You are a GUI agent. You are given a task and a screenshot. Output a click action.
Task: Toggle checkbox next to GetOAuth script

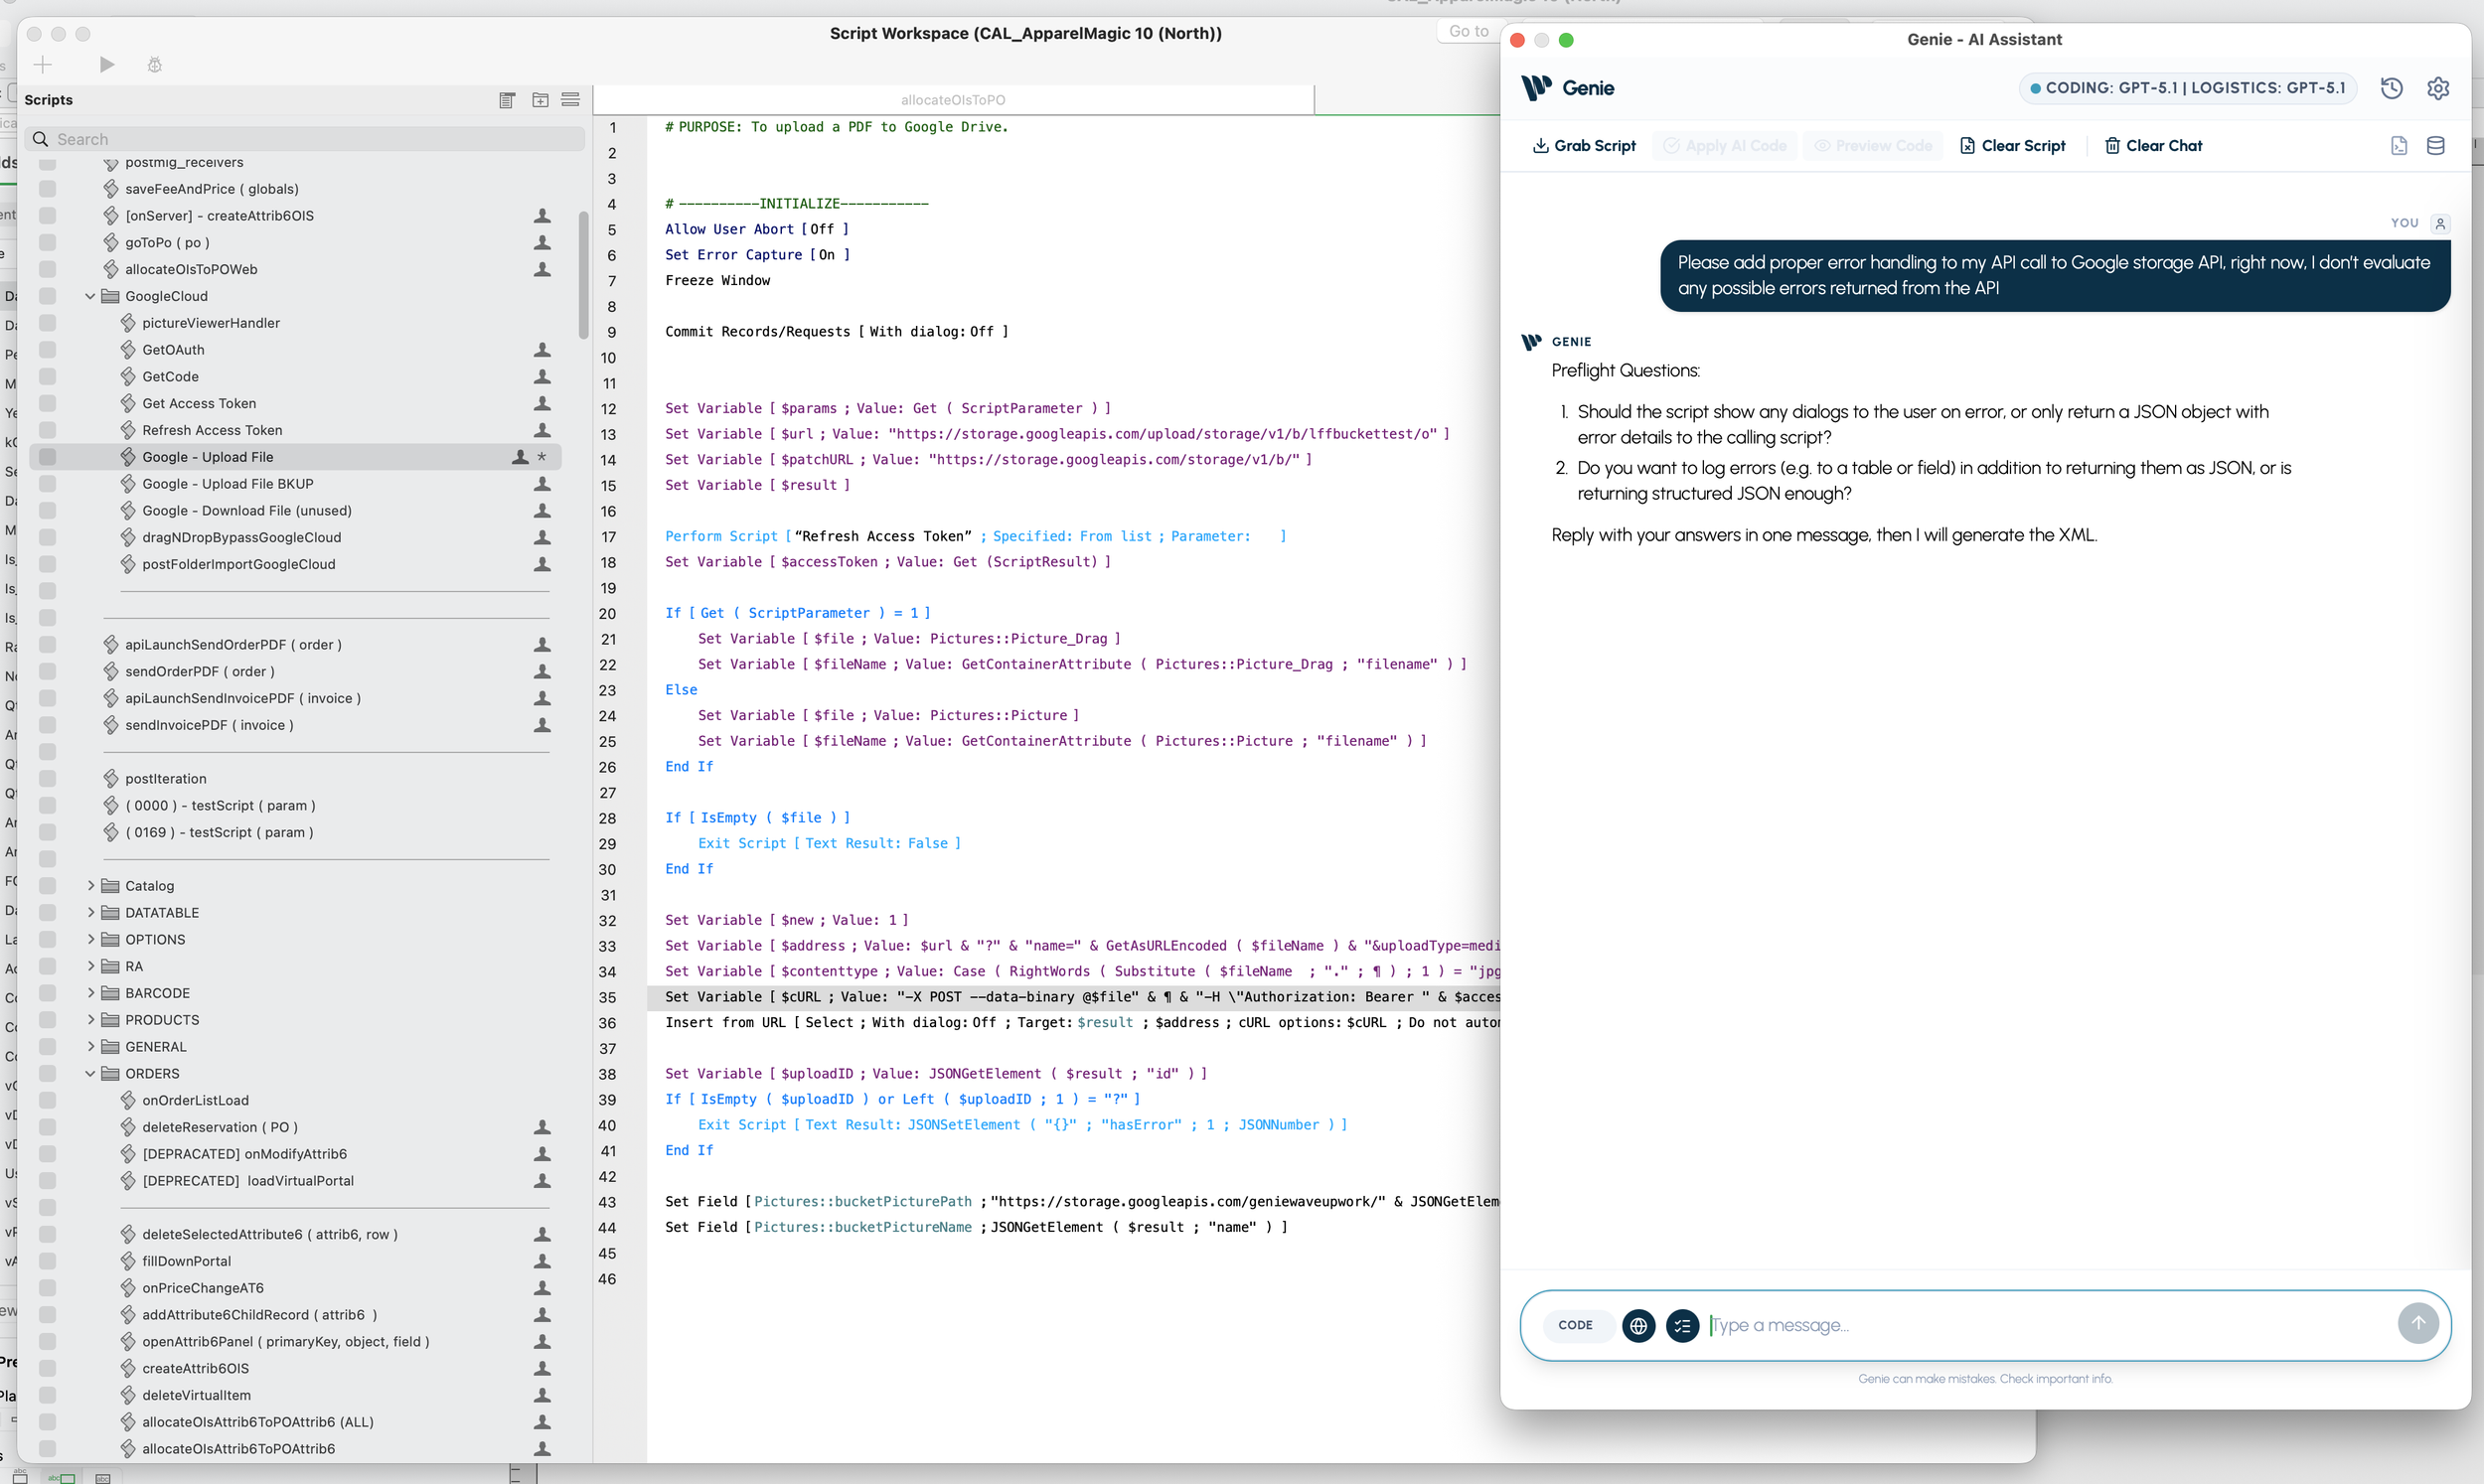(47, 350)
